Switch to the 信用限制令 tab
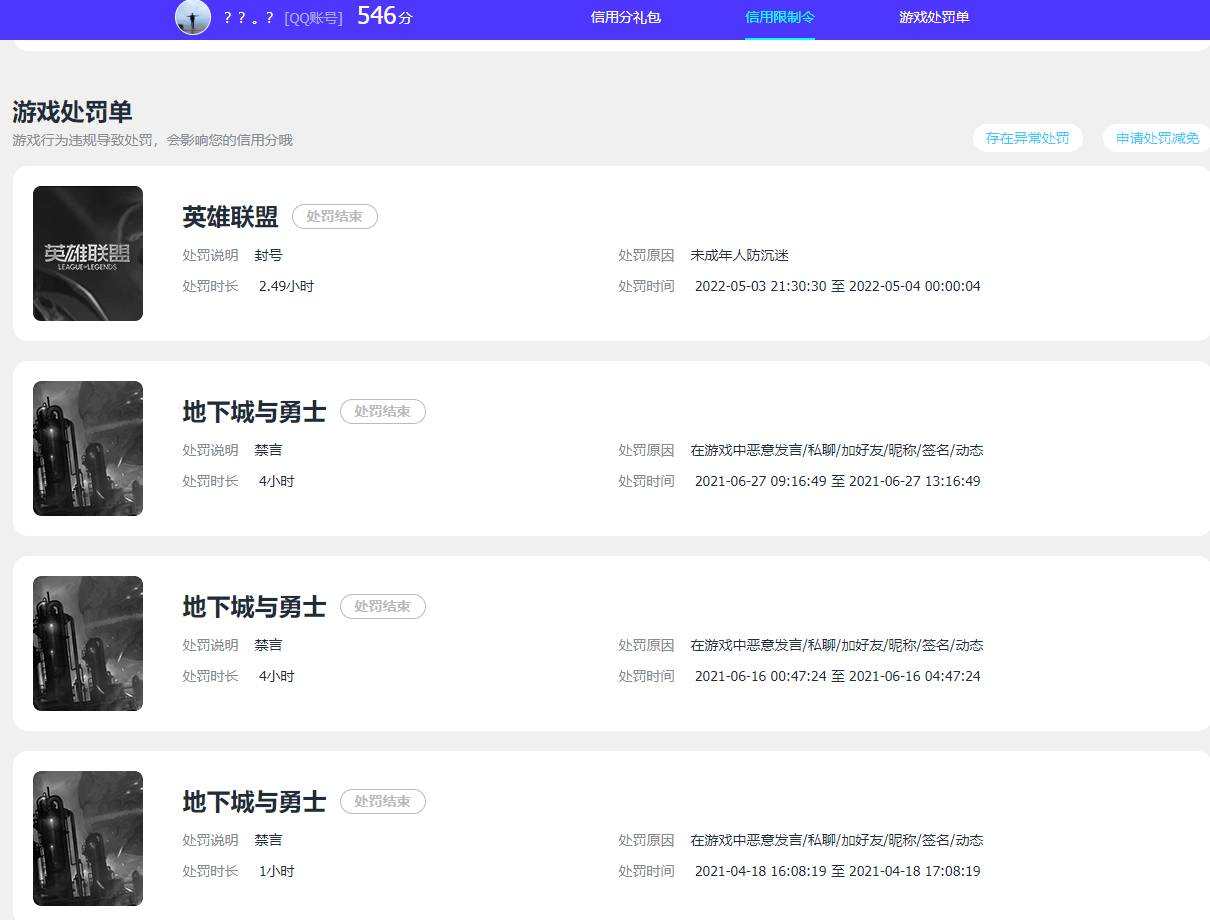1210x920 pixels. pos(780,17)
